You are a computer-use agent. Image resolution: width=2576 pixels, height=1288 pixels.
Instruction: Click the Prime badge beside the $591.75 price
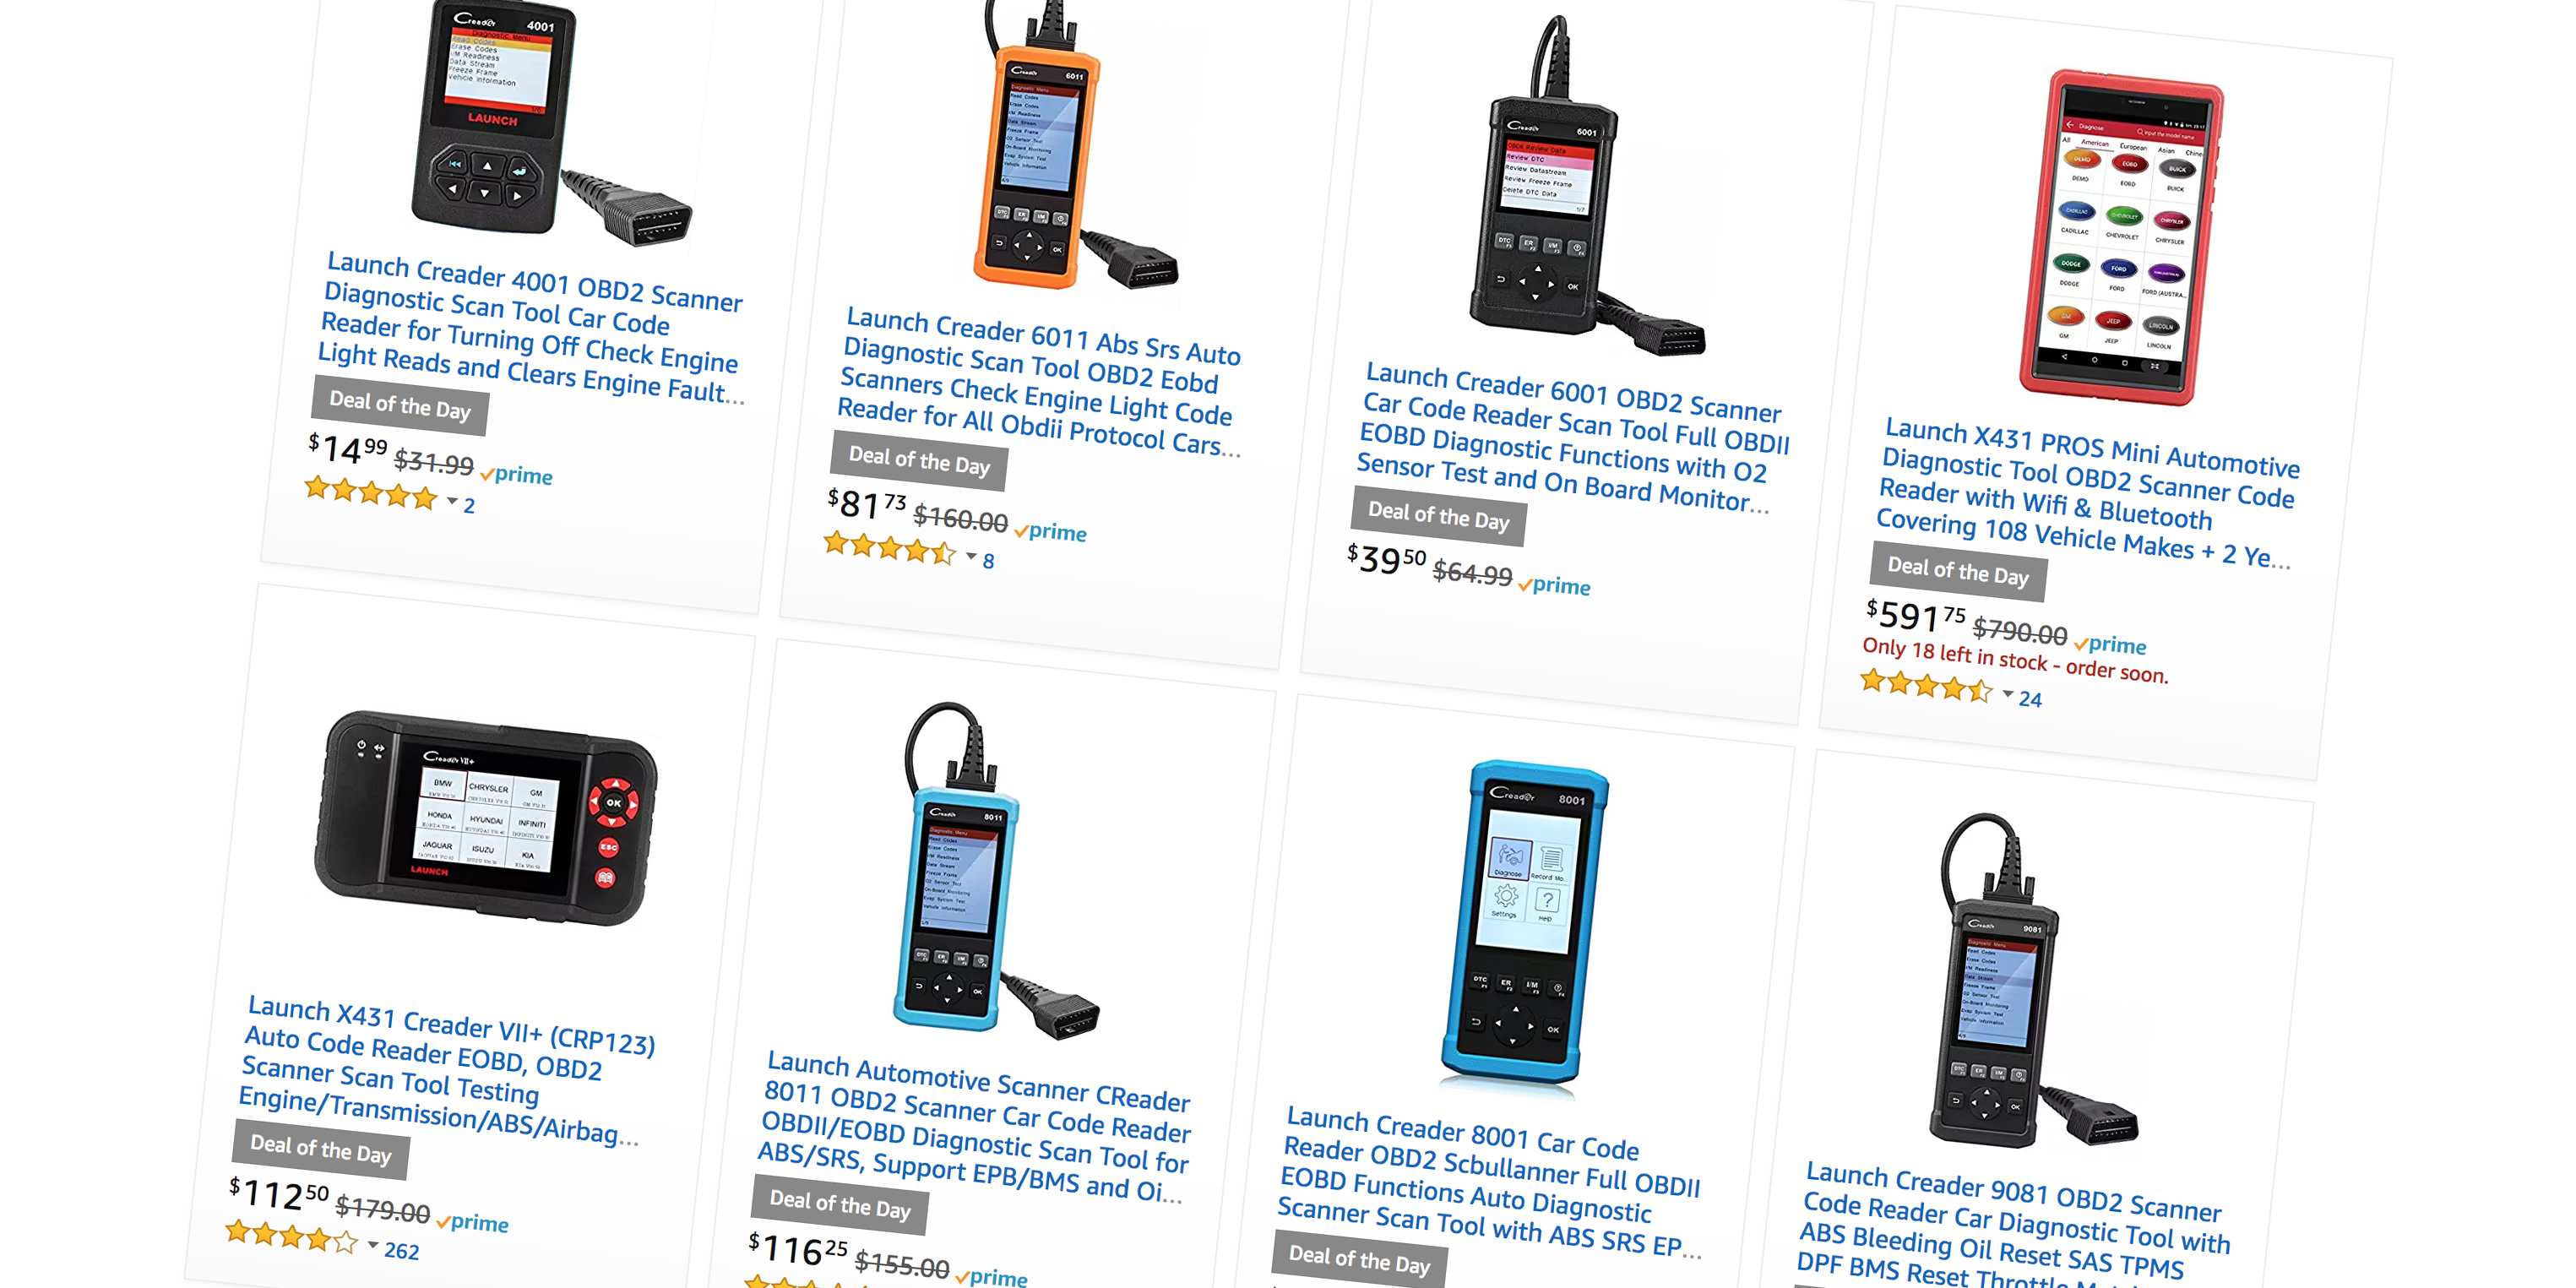(2110, 644)
